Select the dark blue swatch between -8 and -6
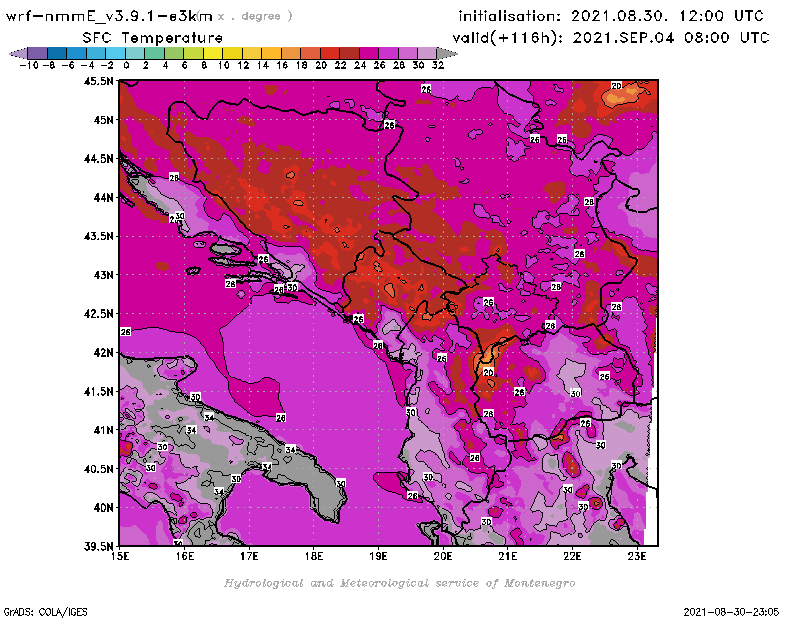Image resolution: width=800 pixels, height=618 pixels. (x=57, y=54)
